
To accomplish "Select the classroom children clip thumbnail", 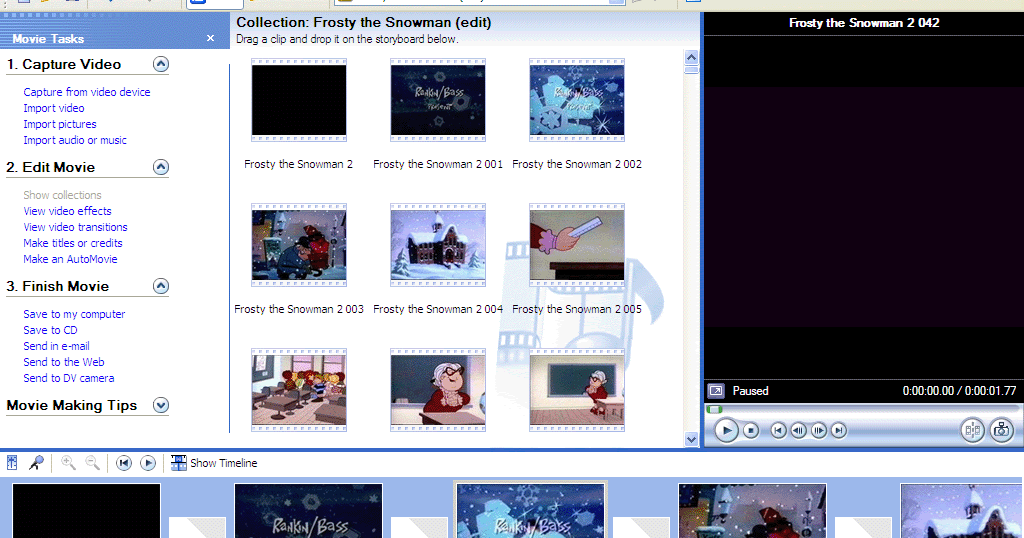I will pyautogui.click(x=299, y=390).
